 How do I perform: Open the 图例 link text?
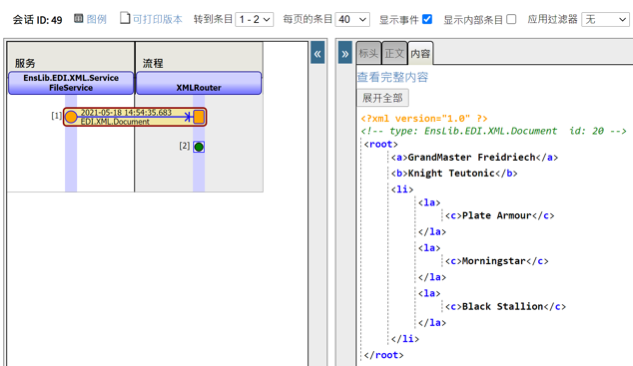coord(96,19)
